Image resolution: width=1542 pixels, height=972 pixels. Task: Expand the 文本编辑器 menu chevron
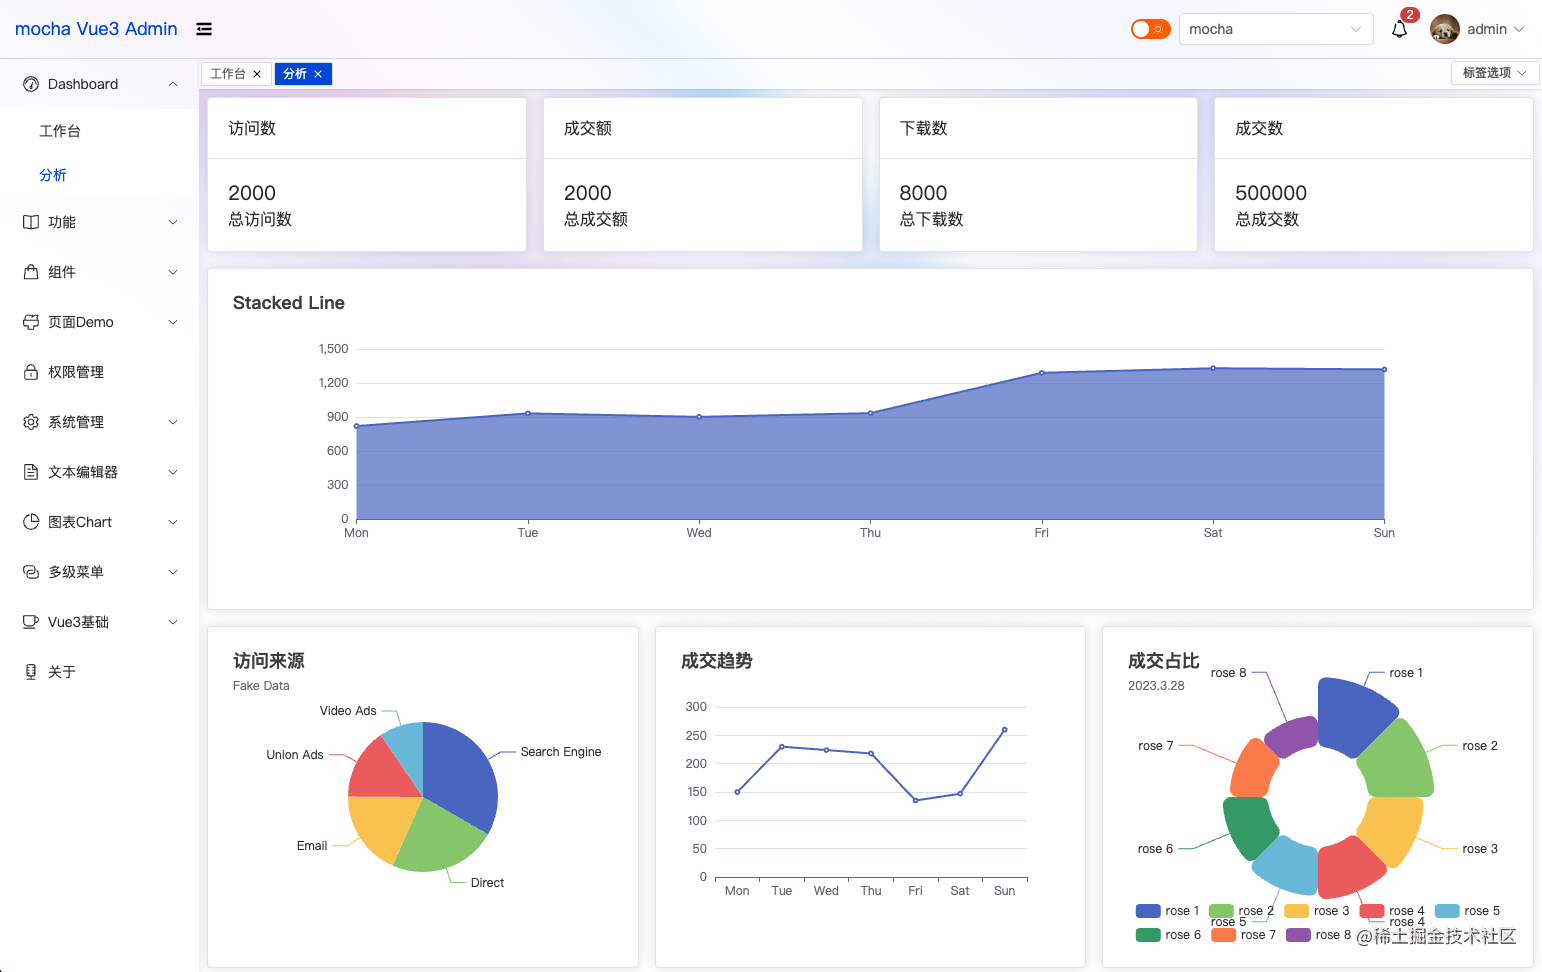pyautogui.click(x=173, y=472)
